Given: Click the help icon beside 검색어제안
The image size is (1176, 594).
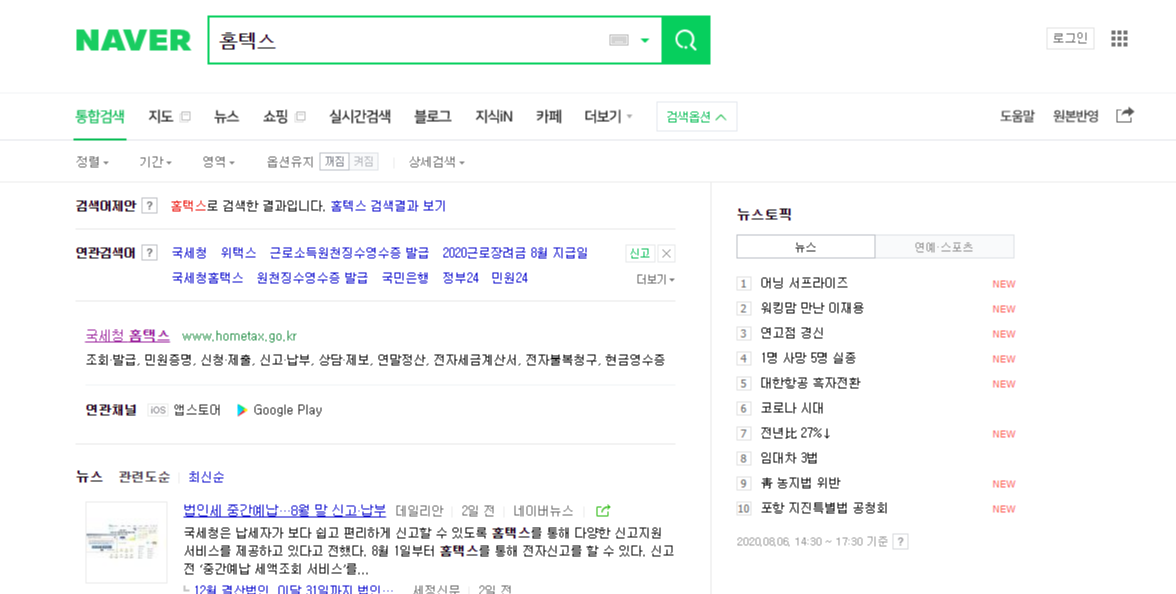Looking at the screenshot, I should (149, 206).
